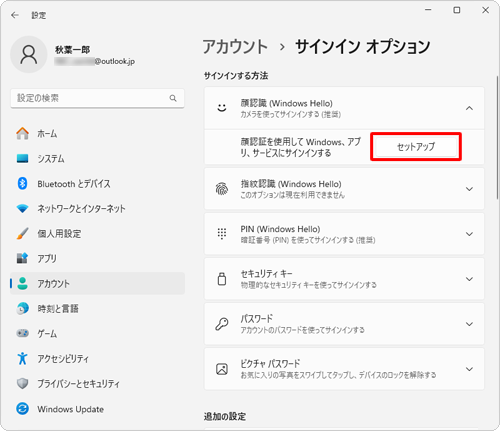
Task: Click the 個人用設定 paintbrush icon
Action: point(22,233)
